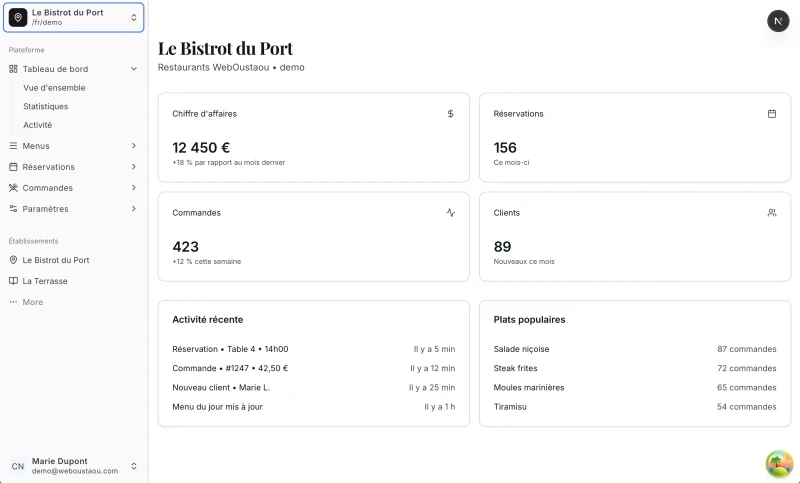Open Activité page

pyautogui.click(x=37, y=125)
